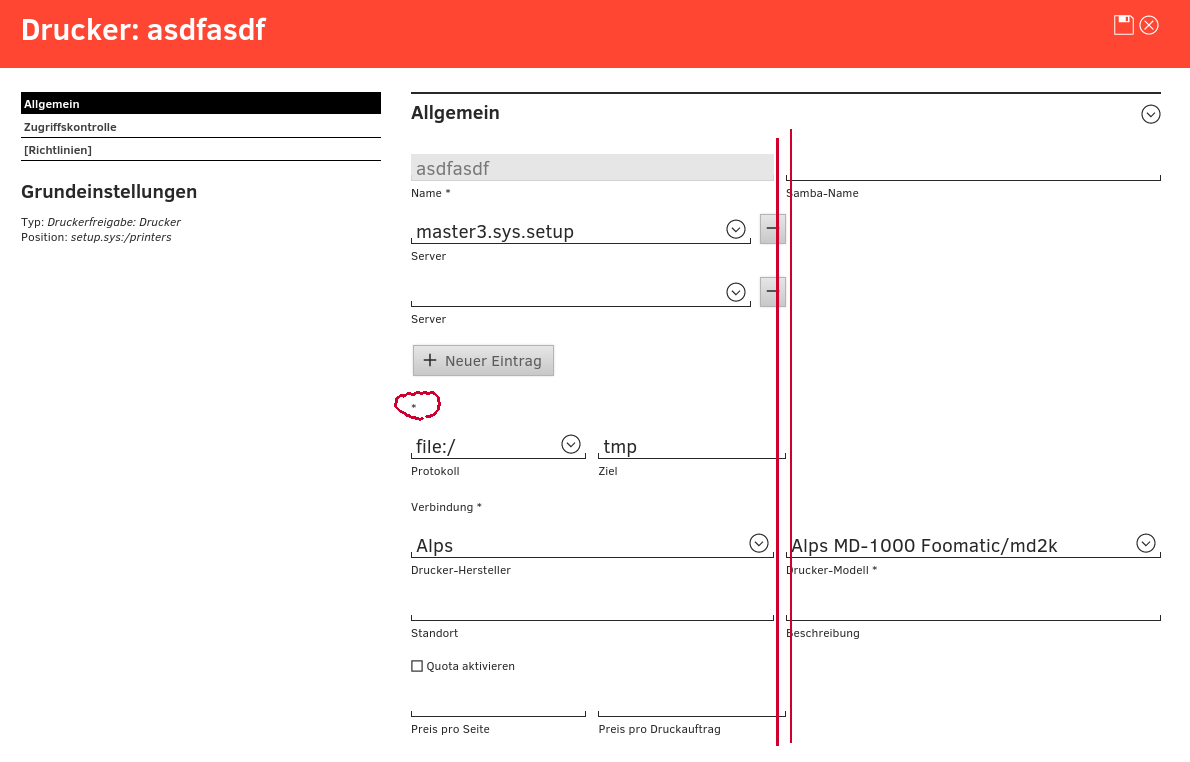1190x762 pixels.
Task: Click the Preis pro Seite field
Action: [x=498, y=704]
